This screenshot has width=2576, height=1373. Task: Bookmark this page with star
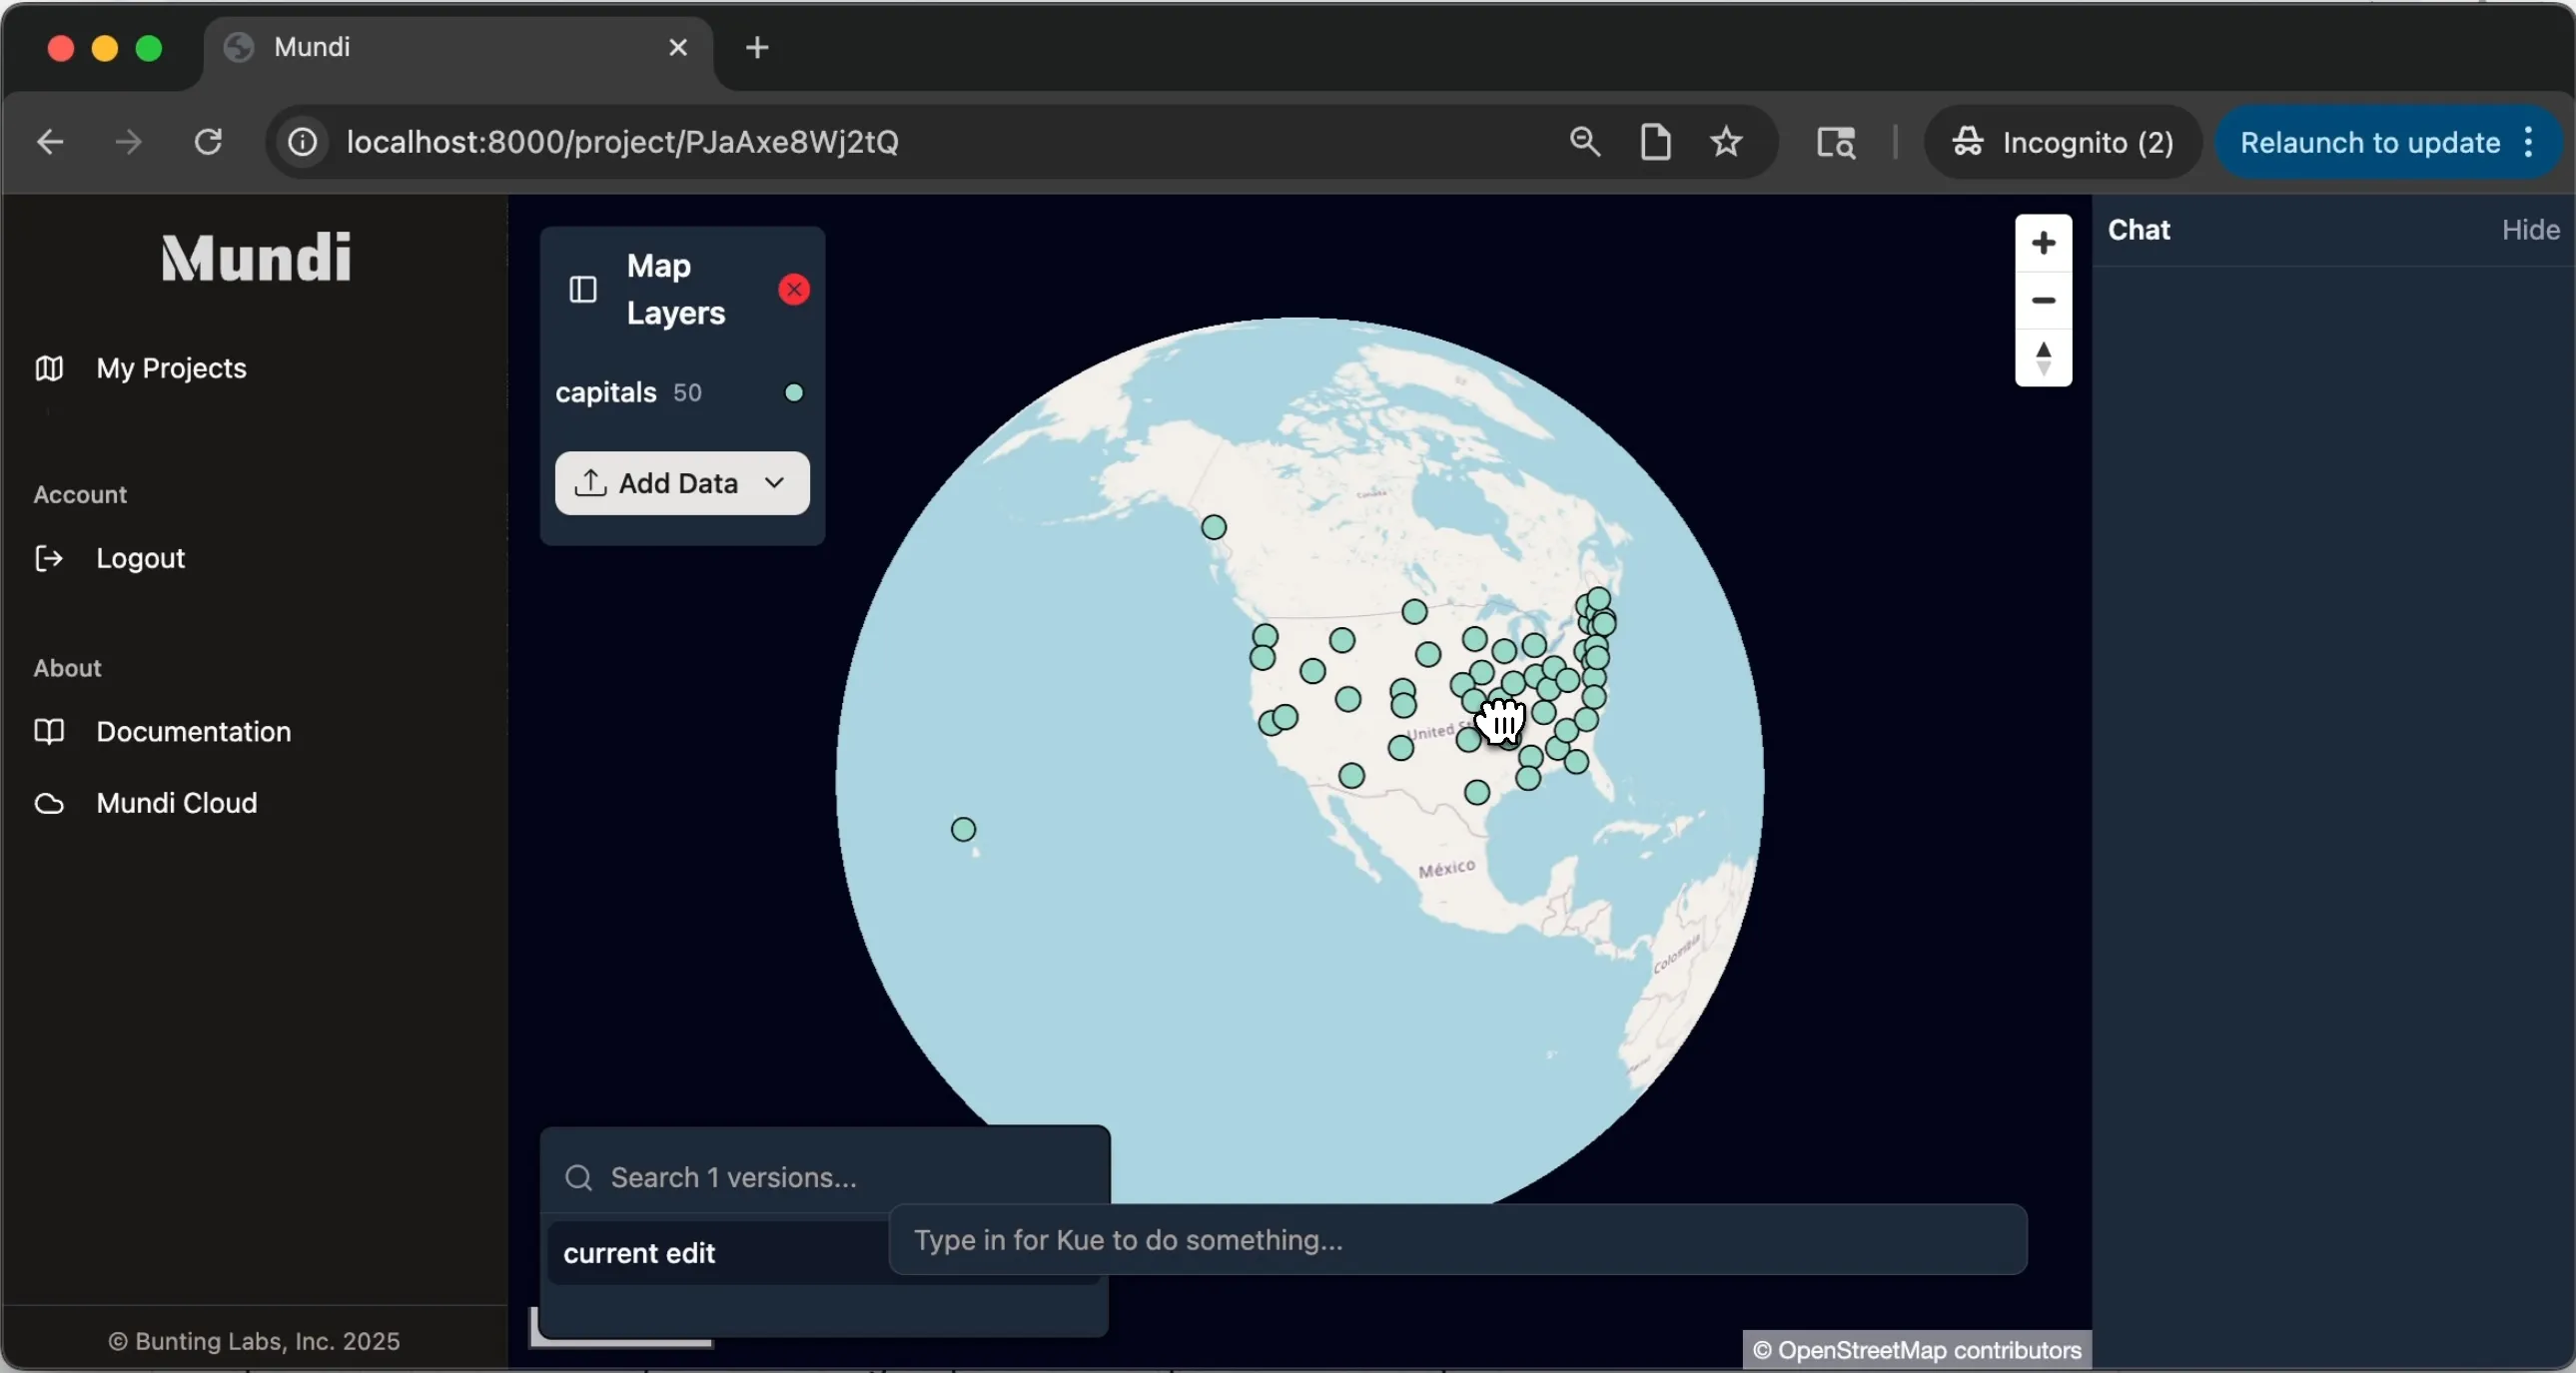click(1726, 142)
